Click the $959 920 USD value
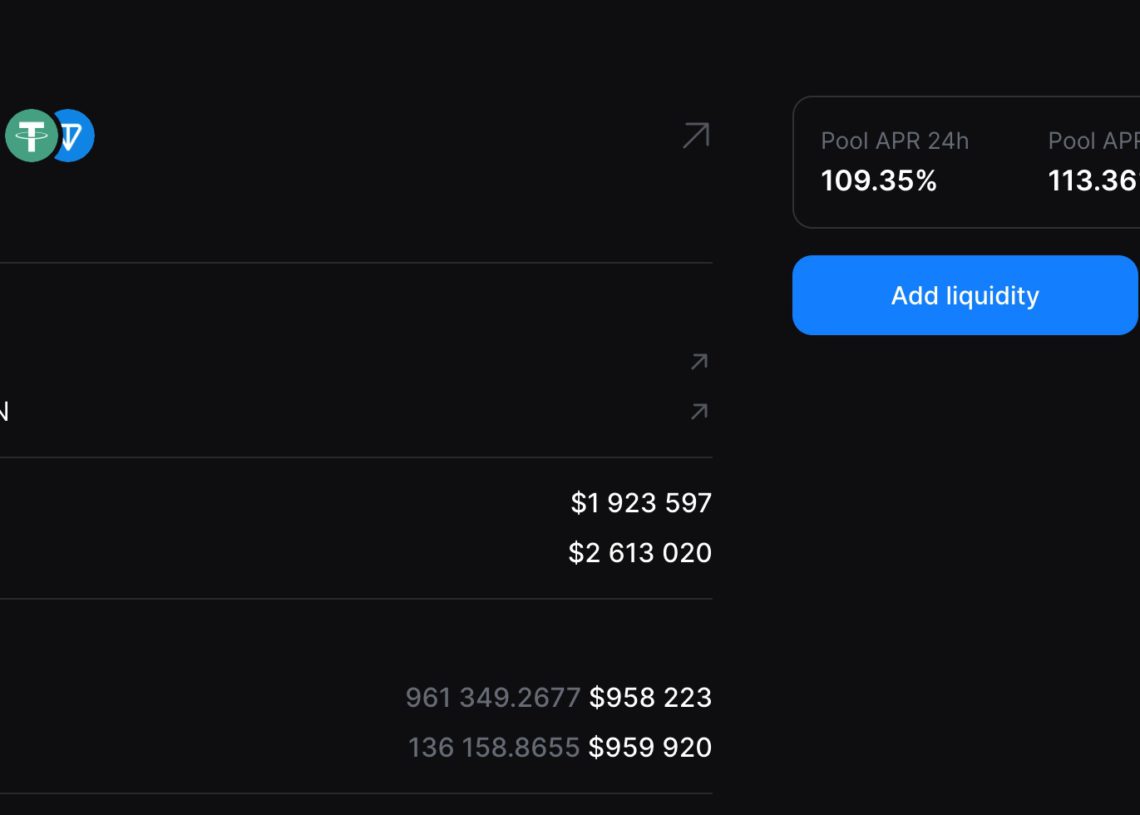This screenshot has width=1140, height=815. point(650,747)
